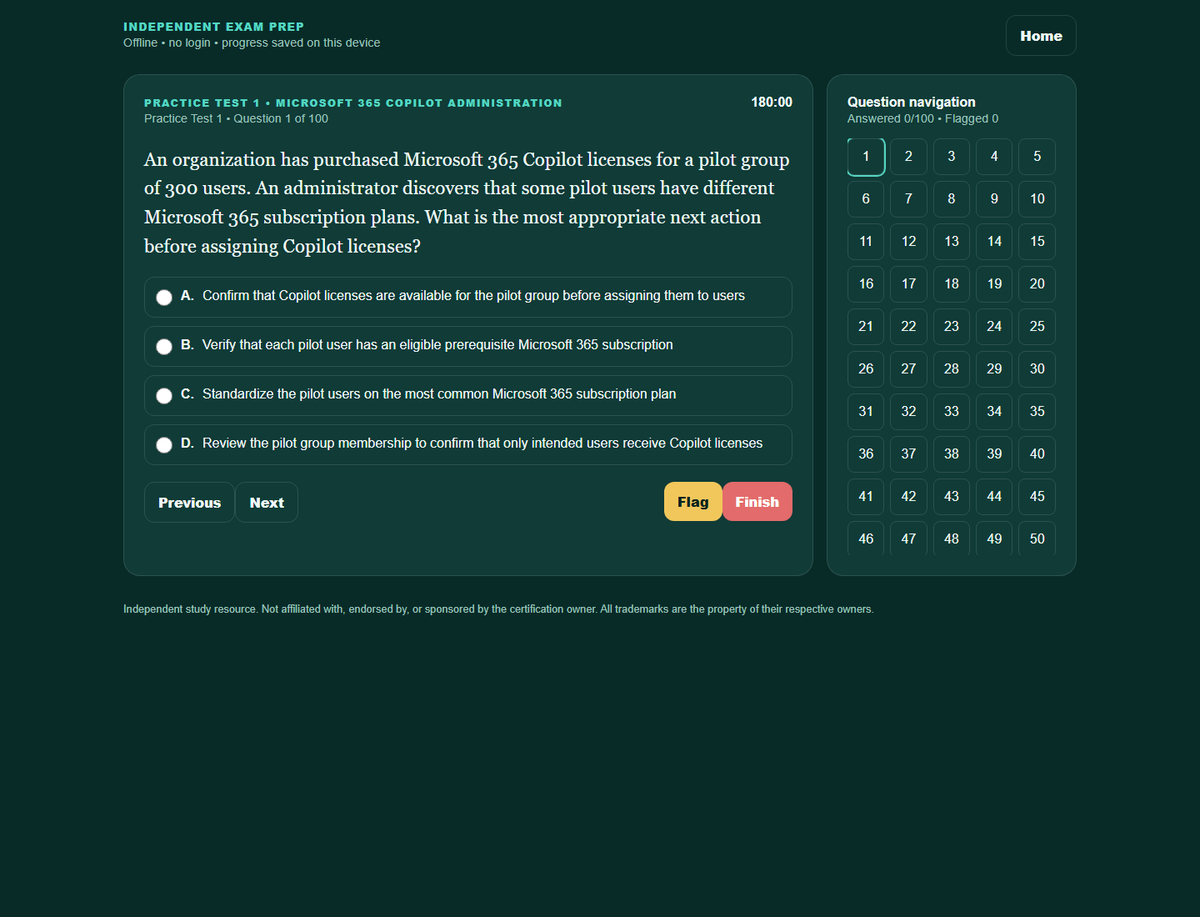This screenshot has width=1200, height=917.
Task: Navigate to question 7
Action: point(908,198)
